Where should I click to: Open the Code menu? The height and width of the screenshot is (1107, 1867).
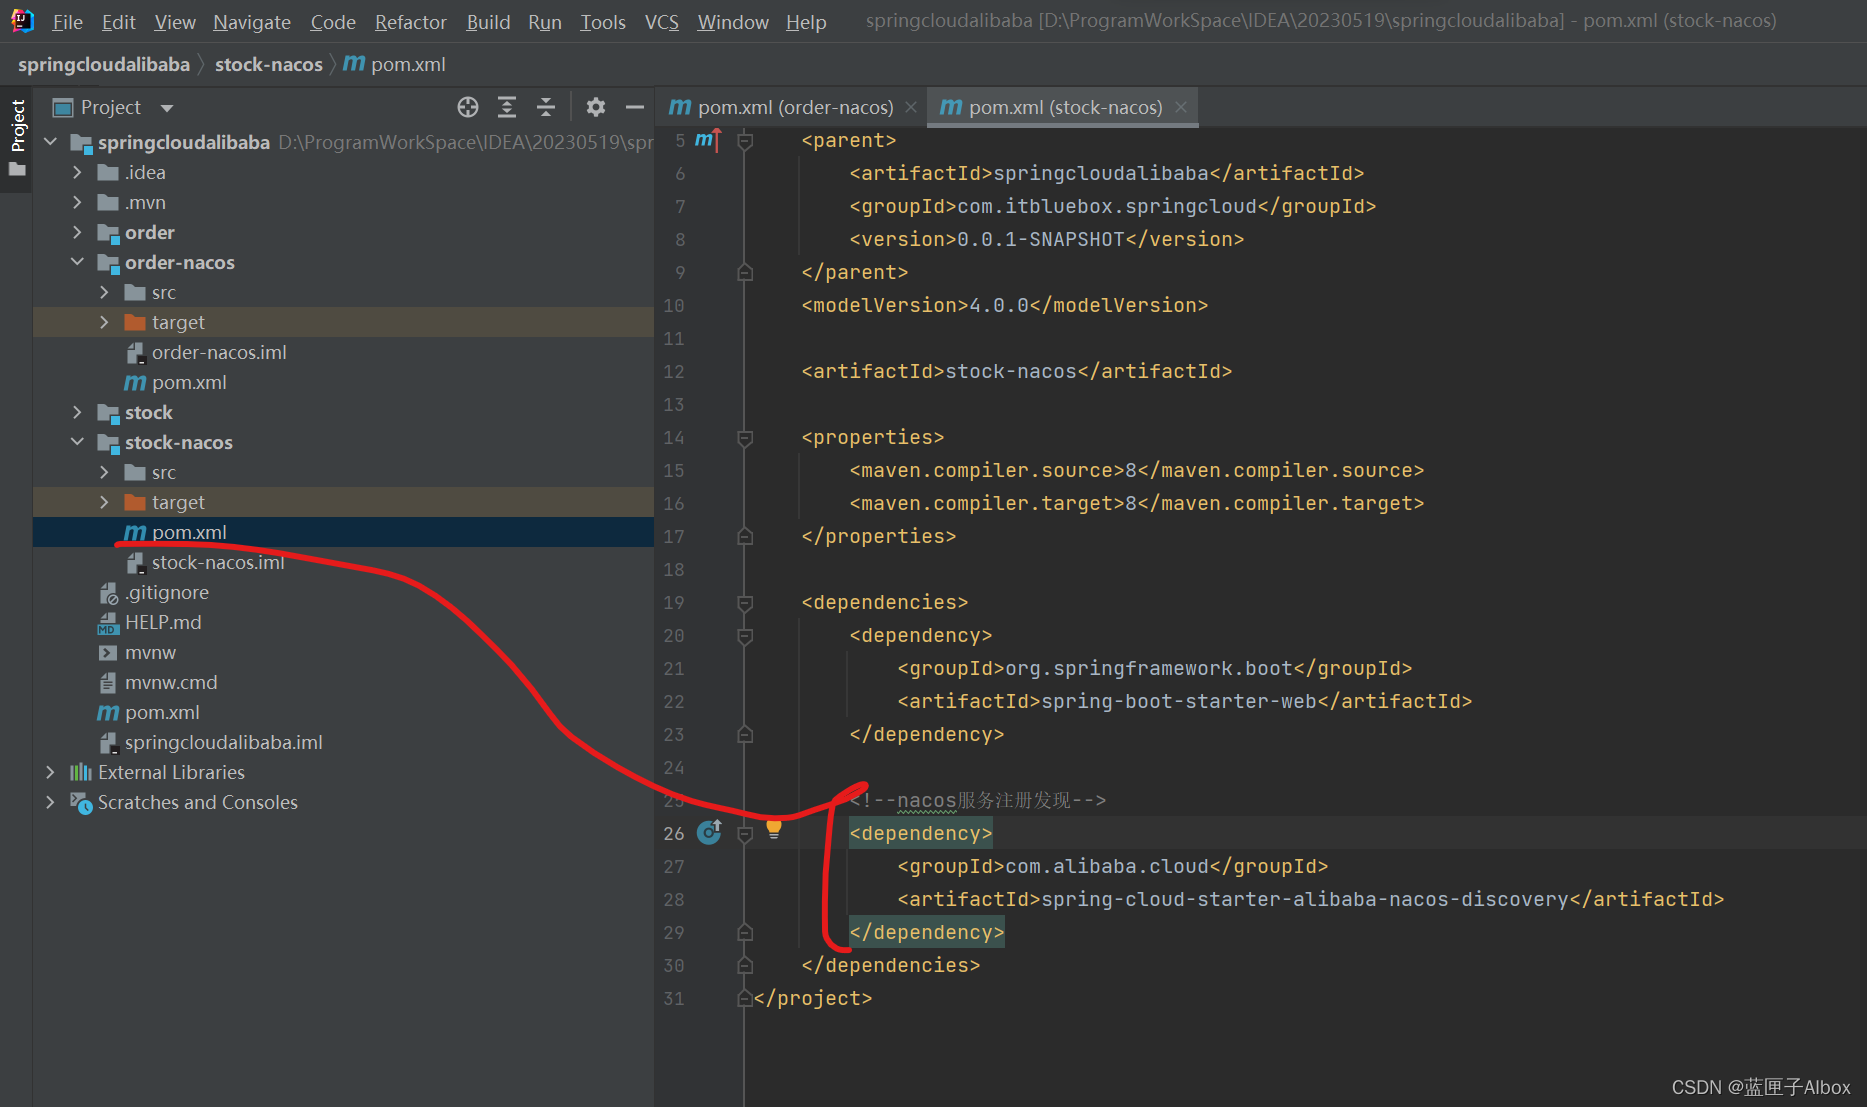click(333, 21)
